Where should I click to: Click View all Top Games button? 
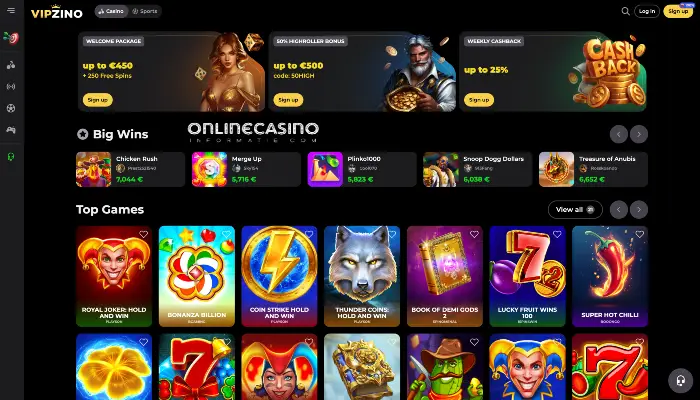click(x=575, y=209)
